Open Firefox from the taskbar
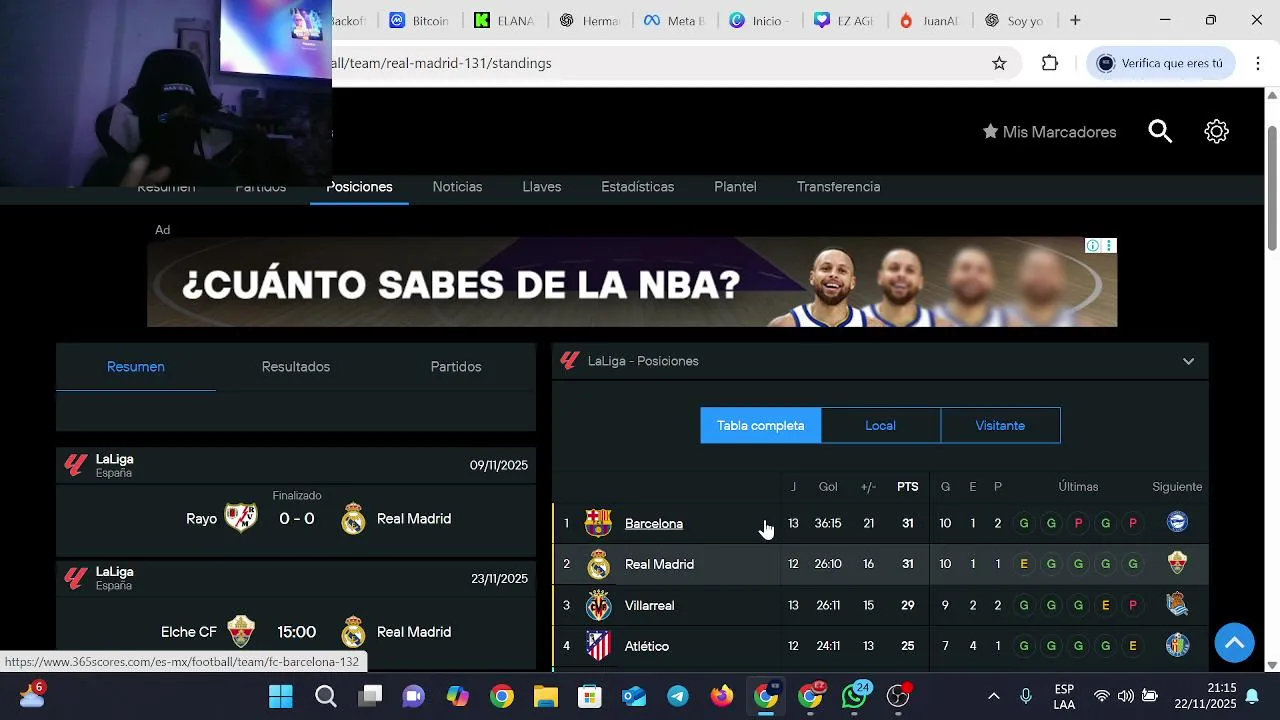Image resolution: width=1280 pixels, height=720 pixels. [722, 696]
